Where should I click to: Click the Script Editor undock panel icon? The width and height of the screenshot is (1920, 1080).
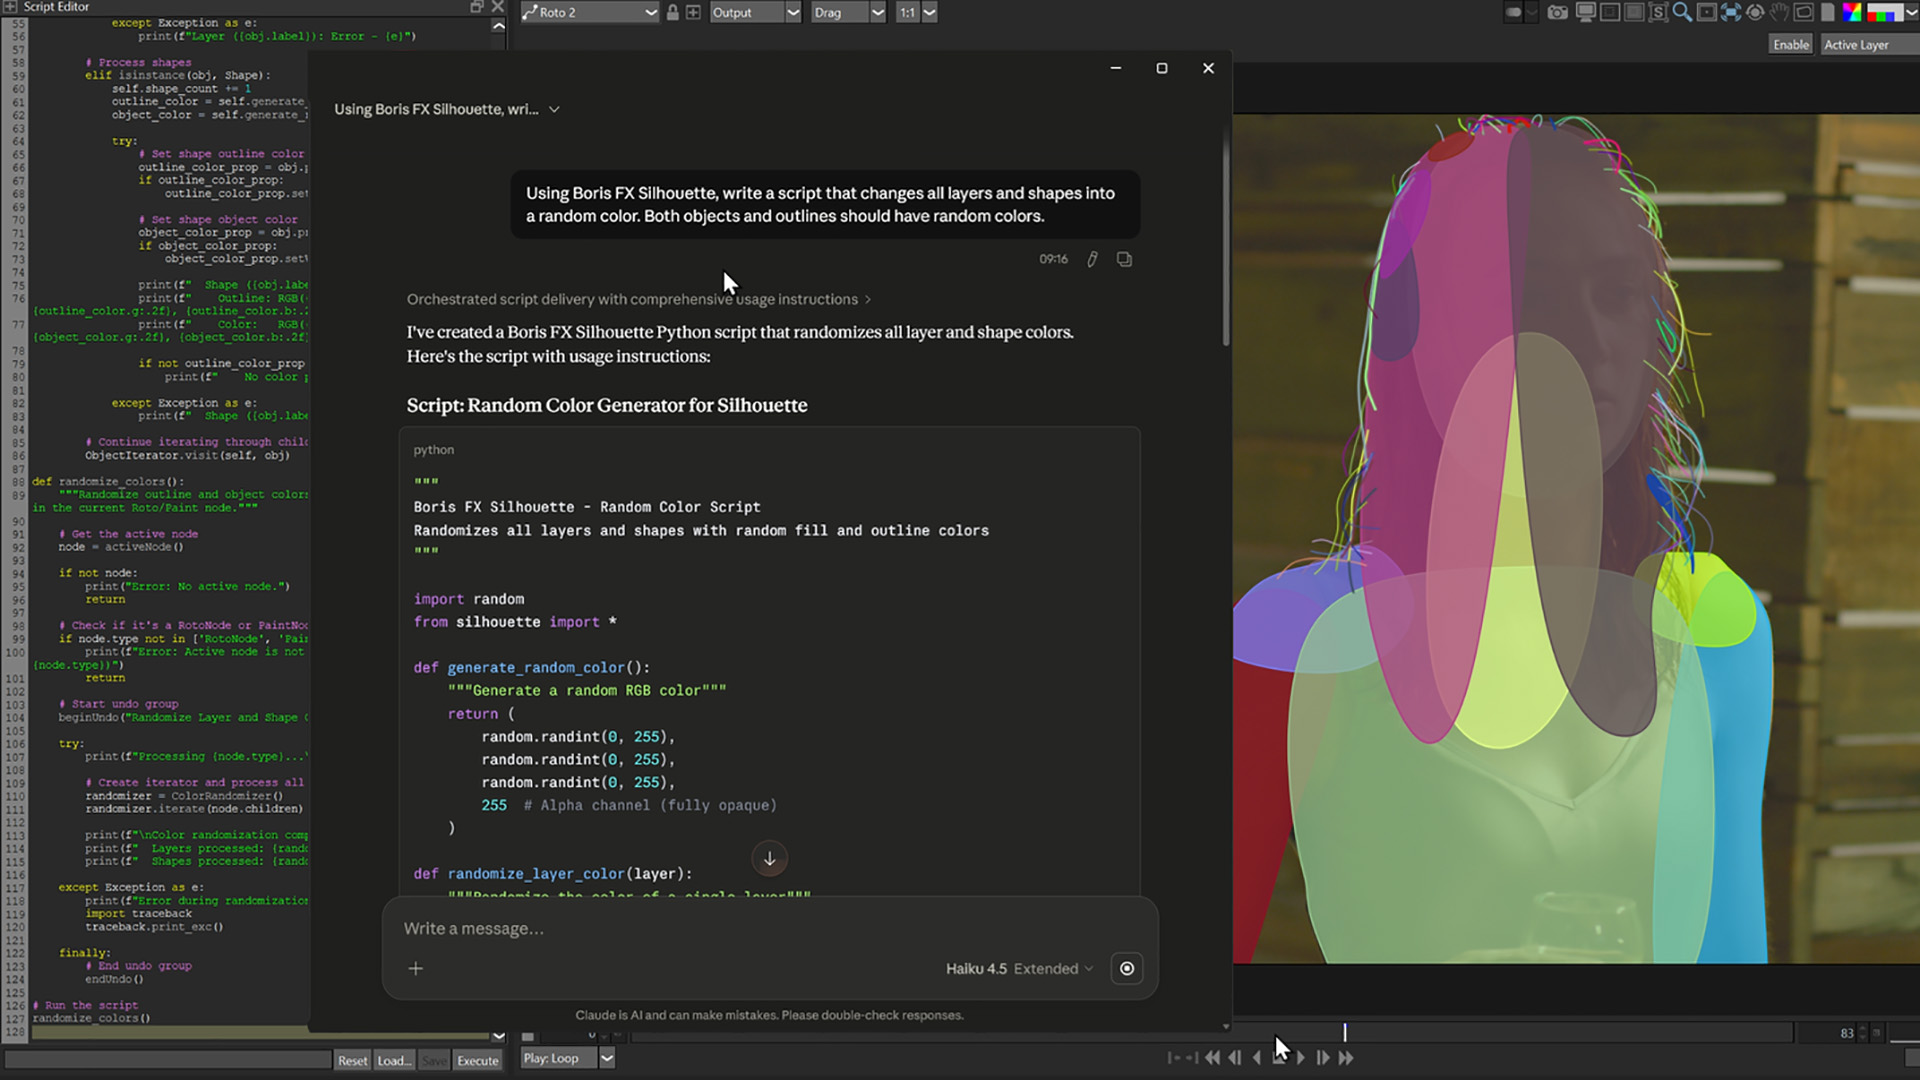click(x=477, y=7)
